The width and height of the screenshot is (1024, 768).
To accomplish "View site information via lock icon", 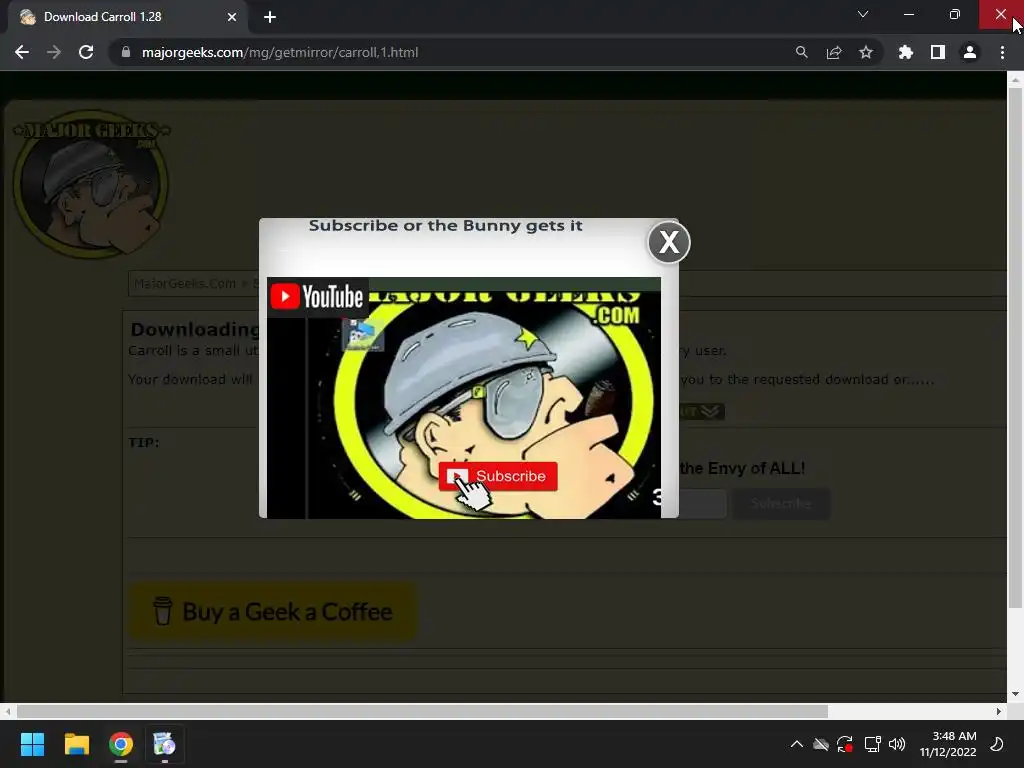I will (126, 52).
